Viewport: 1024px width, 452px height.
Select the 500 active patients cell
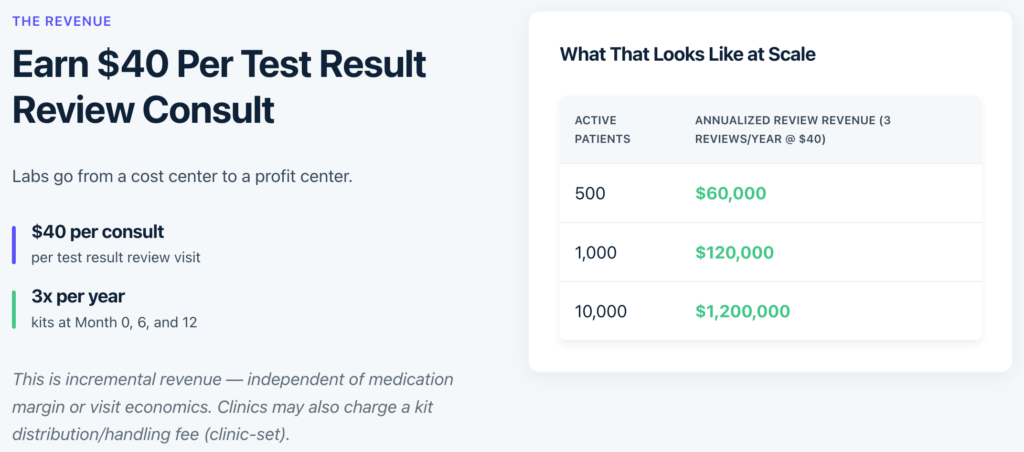(590, 193)
